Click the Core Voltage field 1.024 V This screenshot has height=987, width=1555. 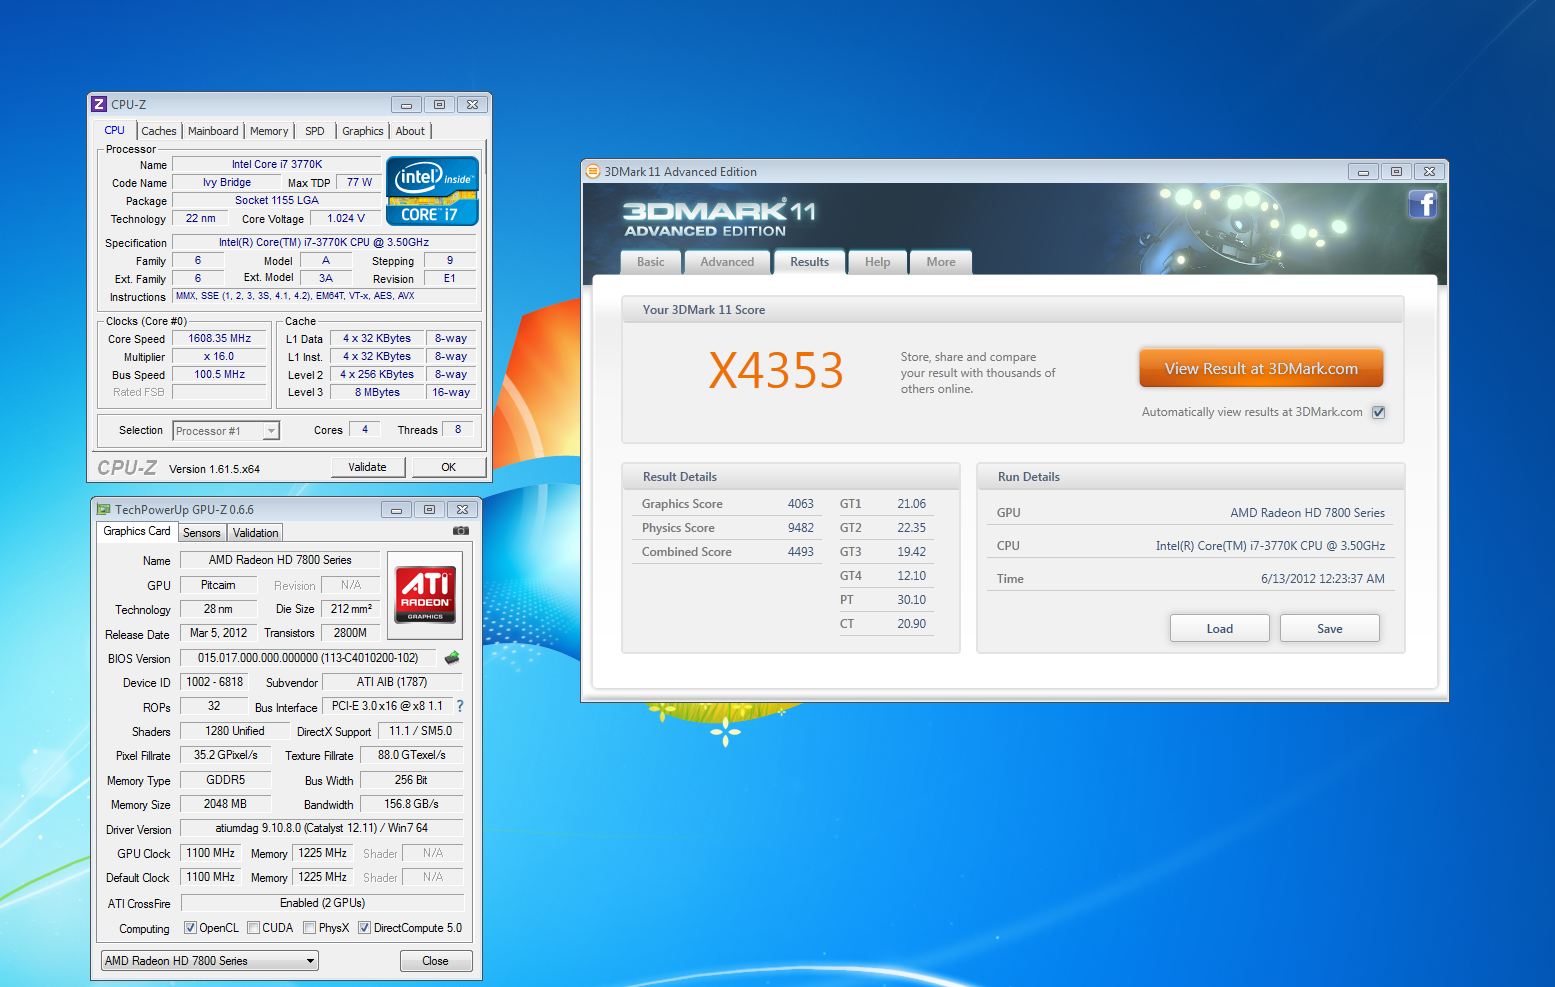pos(346,219)
